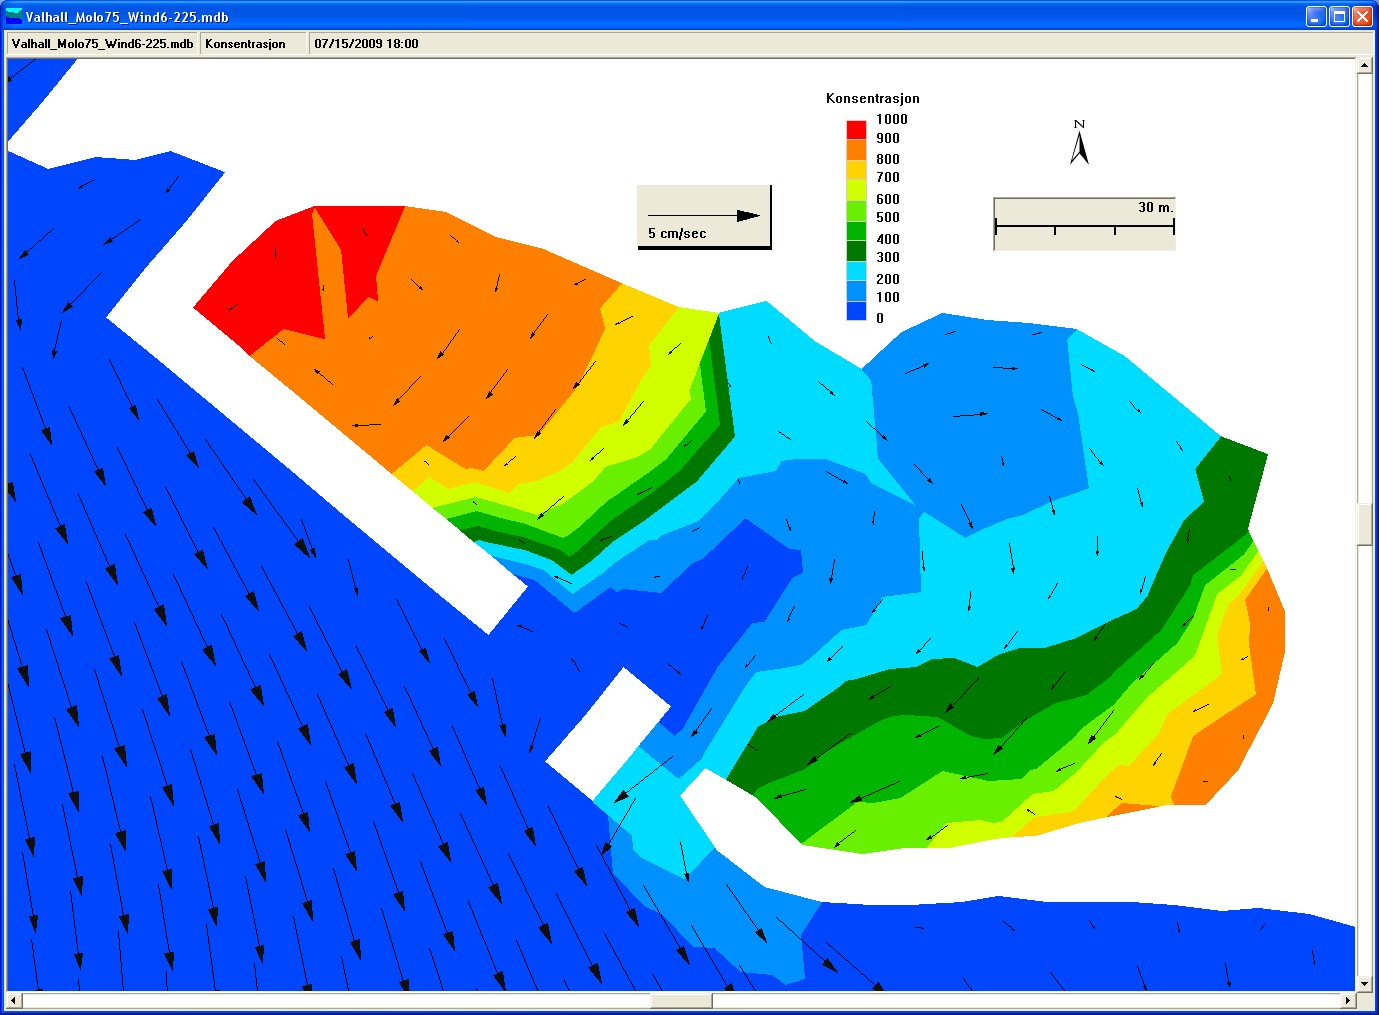The image size is (1379, 1015).
Task: Click the horizontal scrollbar thumb
Action: [681, 1000]
